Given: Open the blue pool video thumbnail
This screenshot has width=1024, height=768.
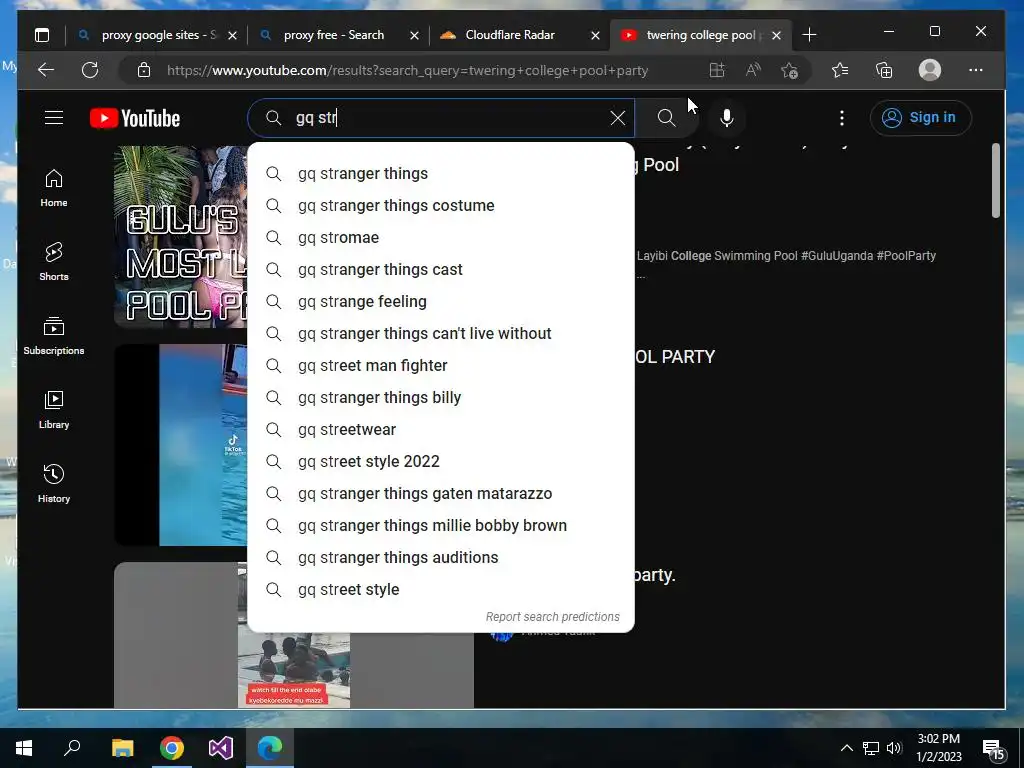Looking at the screenshot, I should (x=181, y=444).
